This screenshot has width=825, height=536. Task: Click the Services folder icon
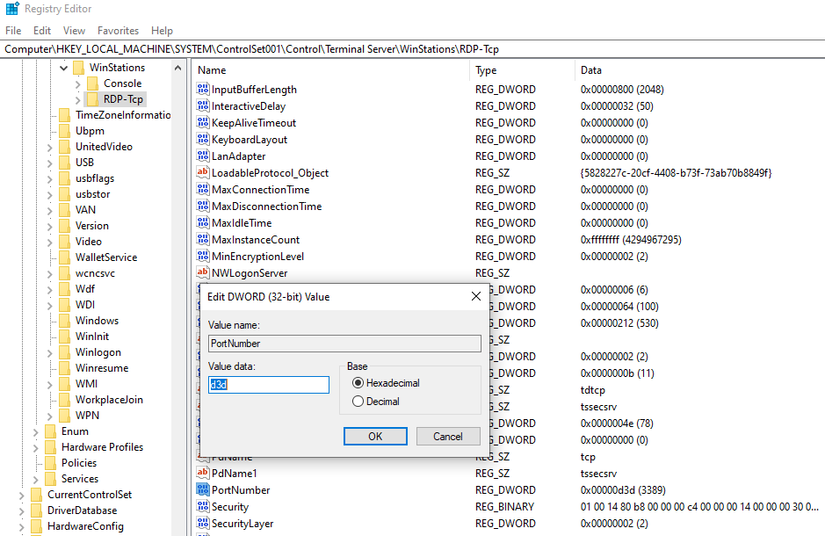pos(51,479)
